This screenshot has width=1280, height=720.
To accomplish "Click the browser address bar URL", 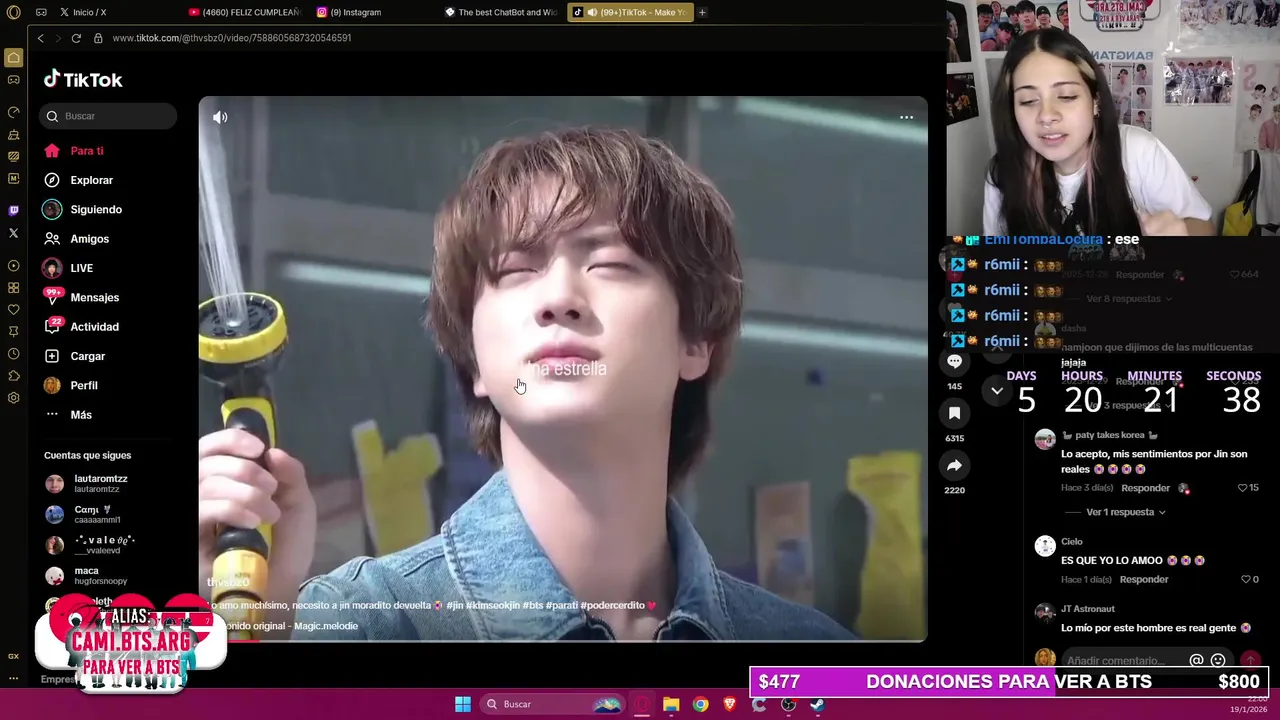I will [x=232, y=38].
